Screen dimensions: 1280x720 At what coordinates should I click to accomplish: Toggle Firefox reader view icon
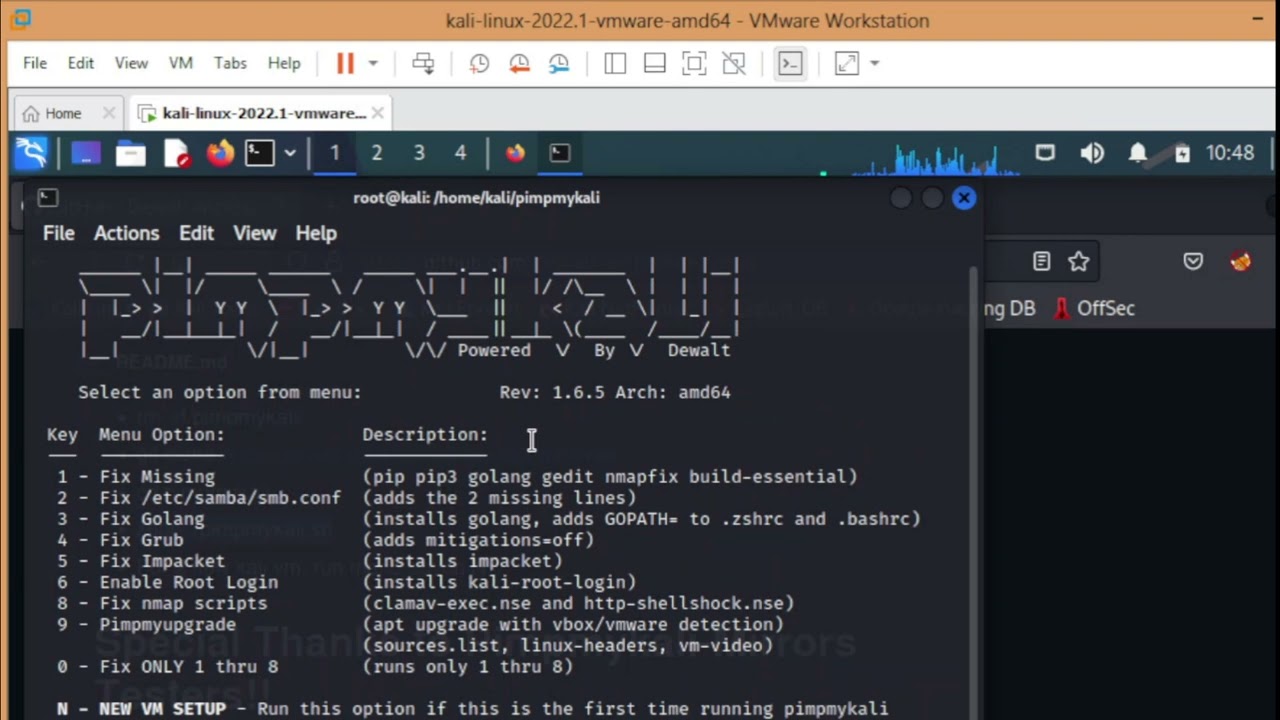click(x=1041, y=261)
